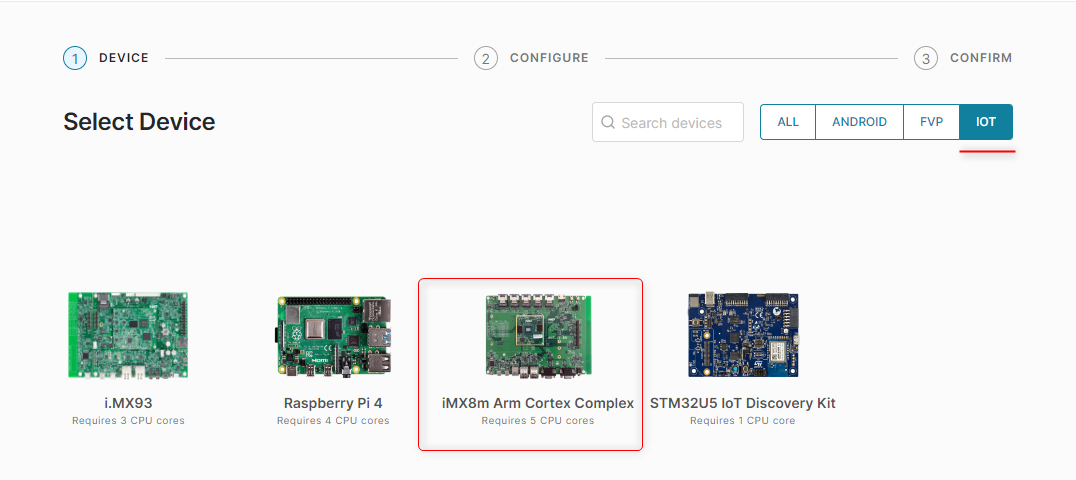Click the 'Requires 5 CPU cores' text
This screenshot has height=480, width=1076.
(538, 420)
